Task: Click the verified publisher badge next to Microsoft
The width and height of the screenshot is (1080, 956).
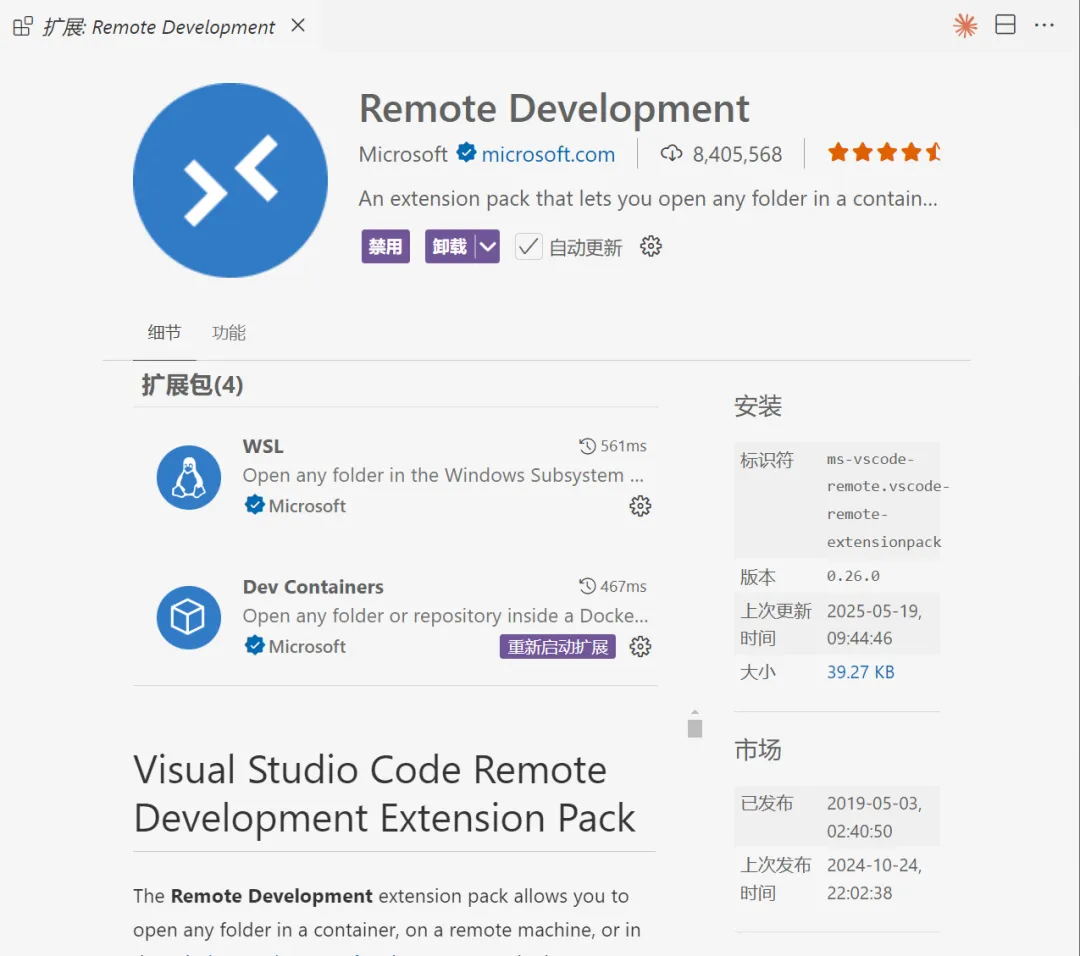Action: coord(466,152)
